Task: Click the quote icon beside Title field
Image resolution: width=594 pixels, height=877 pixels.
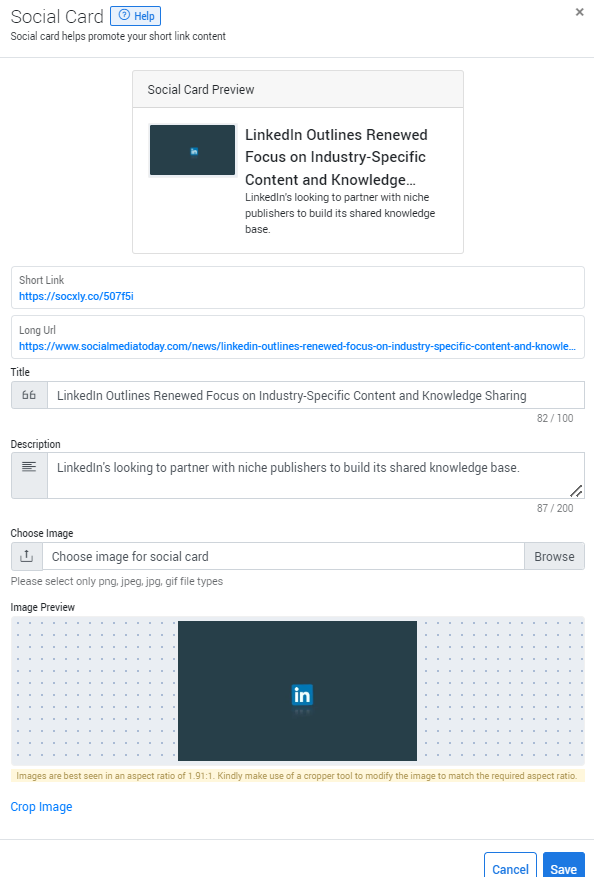Action: (x=29, y=395)
